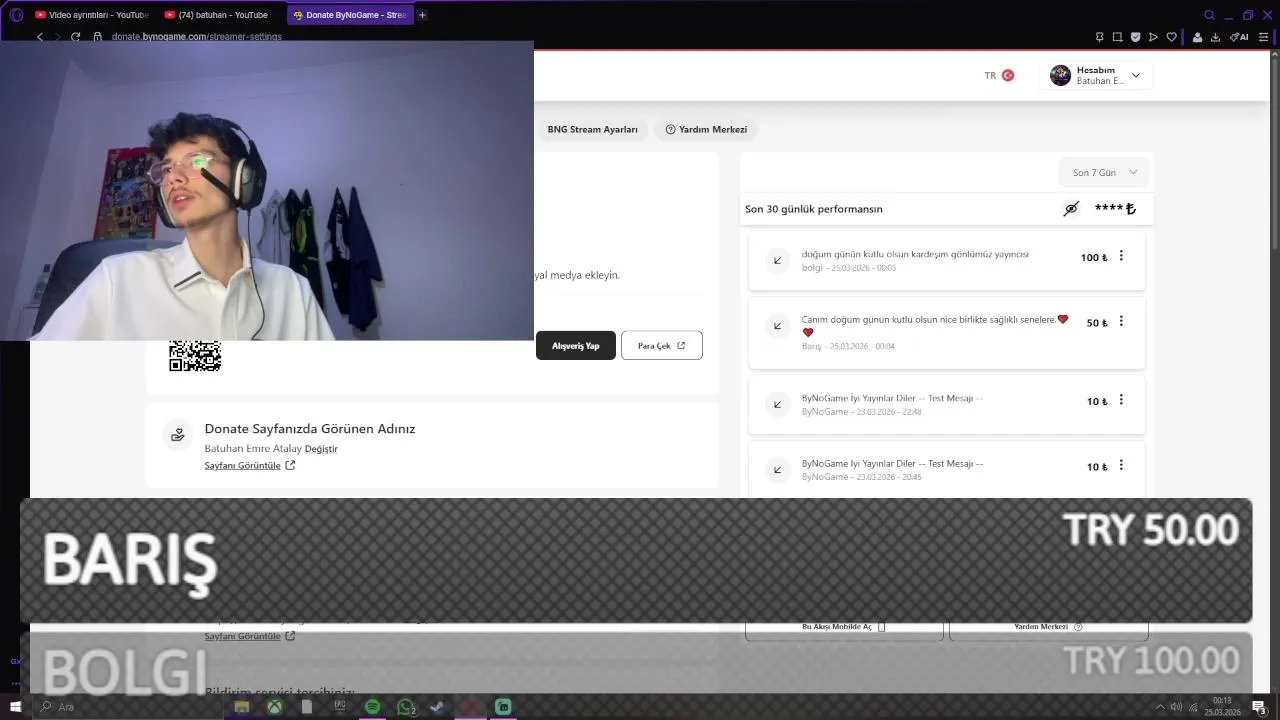Click the account avatar picture
1280x720 pixels.
point(1060,75)
